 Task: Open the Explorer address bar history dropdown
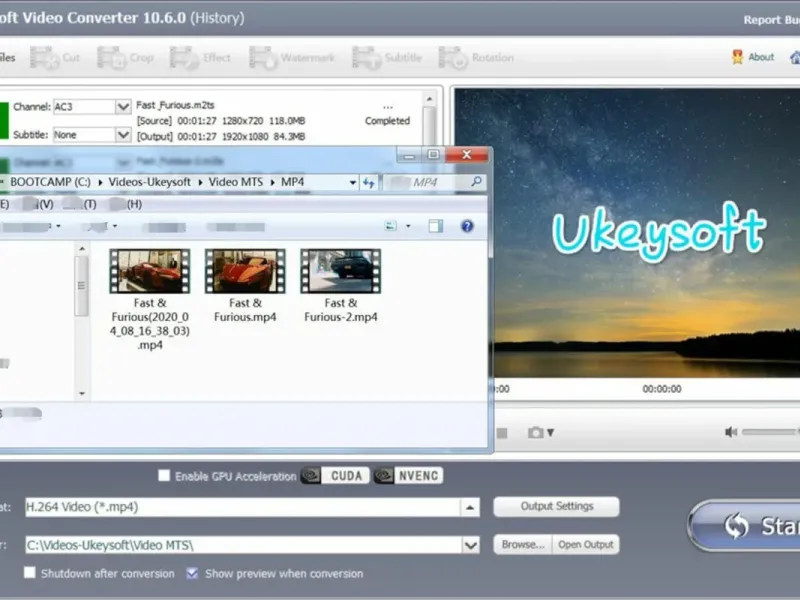click(x=353, y=182)
